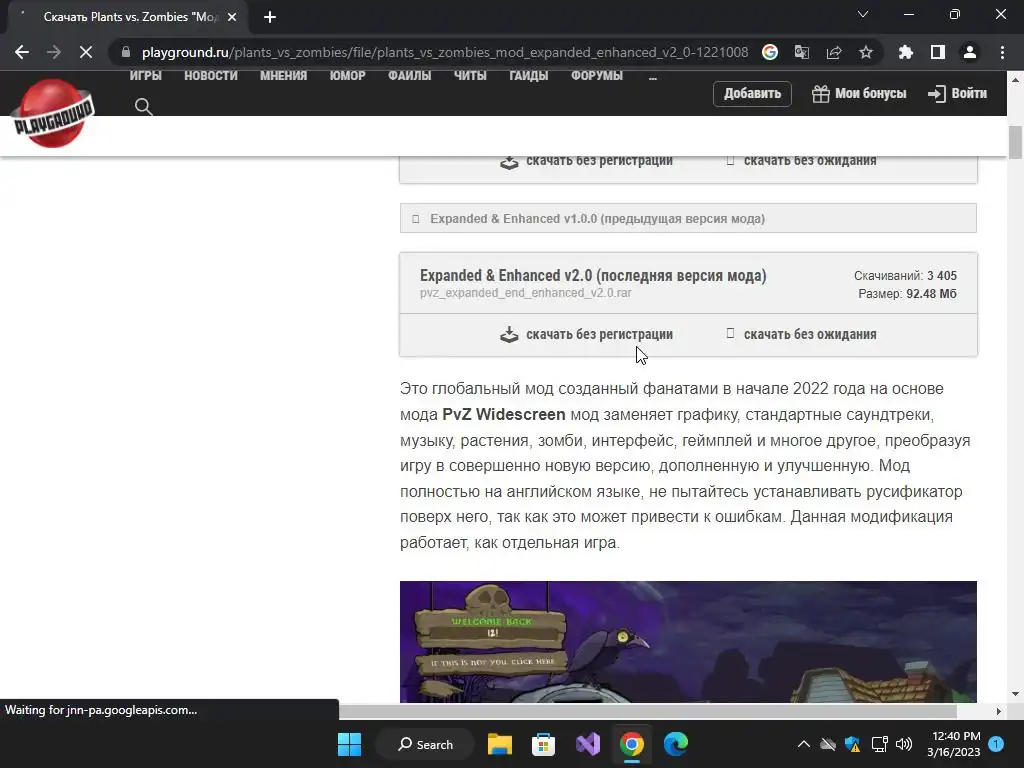Open the ГАЙДЫ menu section
Image resolution: width=1024 pixels, height=768 pixels.
click(529, 76)
